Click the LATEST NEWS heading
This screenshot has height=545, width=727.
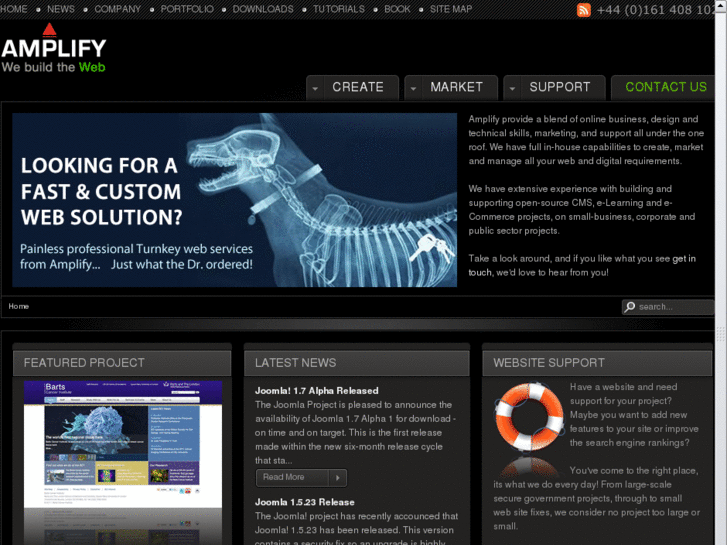pos(295,363)
